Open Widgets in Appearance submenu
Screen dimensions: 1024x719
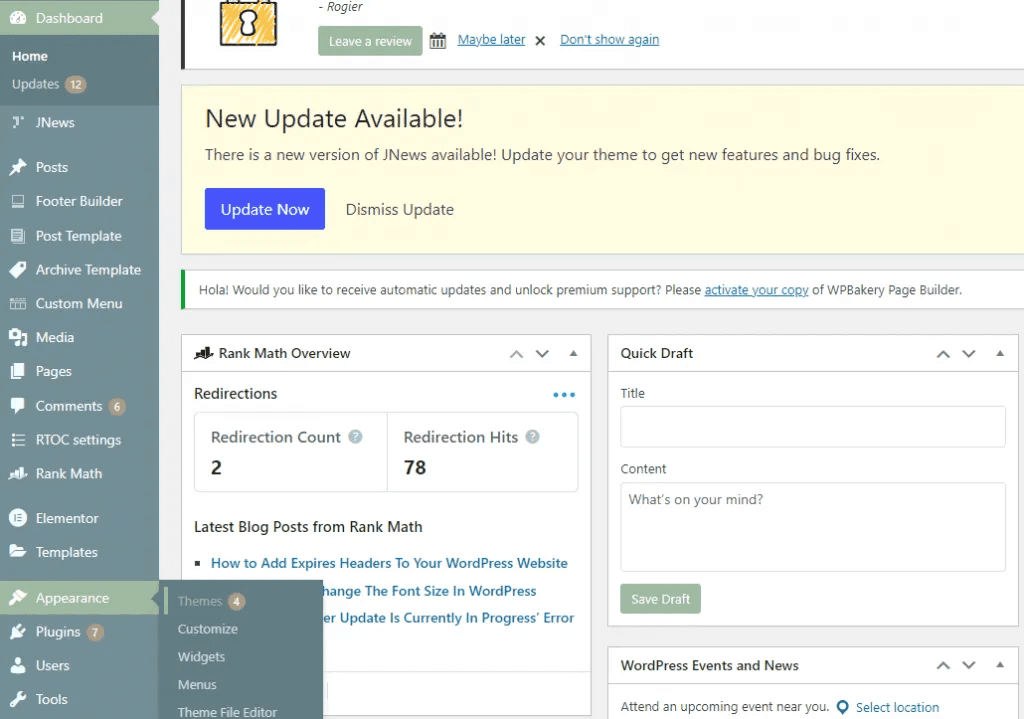[x=201, y=657]
